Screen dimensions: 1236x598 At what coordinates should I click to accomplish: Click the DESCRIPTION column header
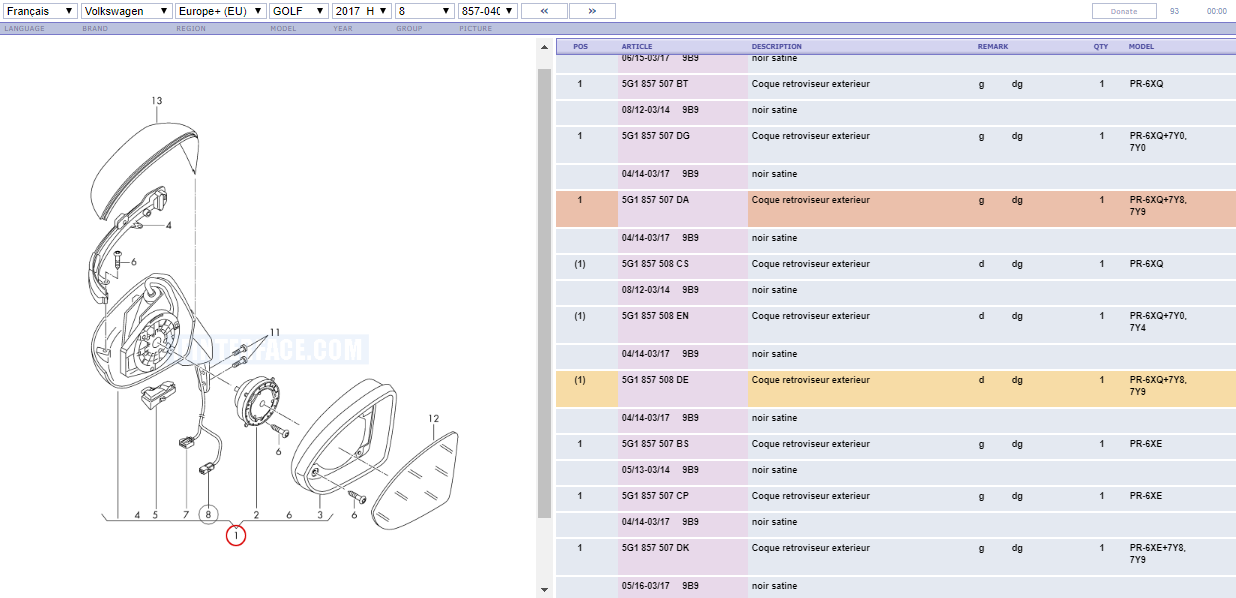(x=777, y=47)
